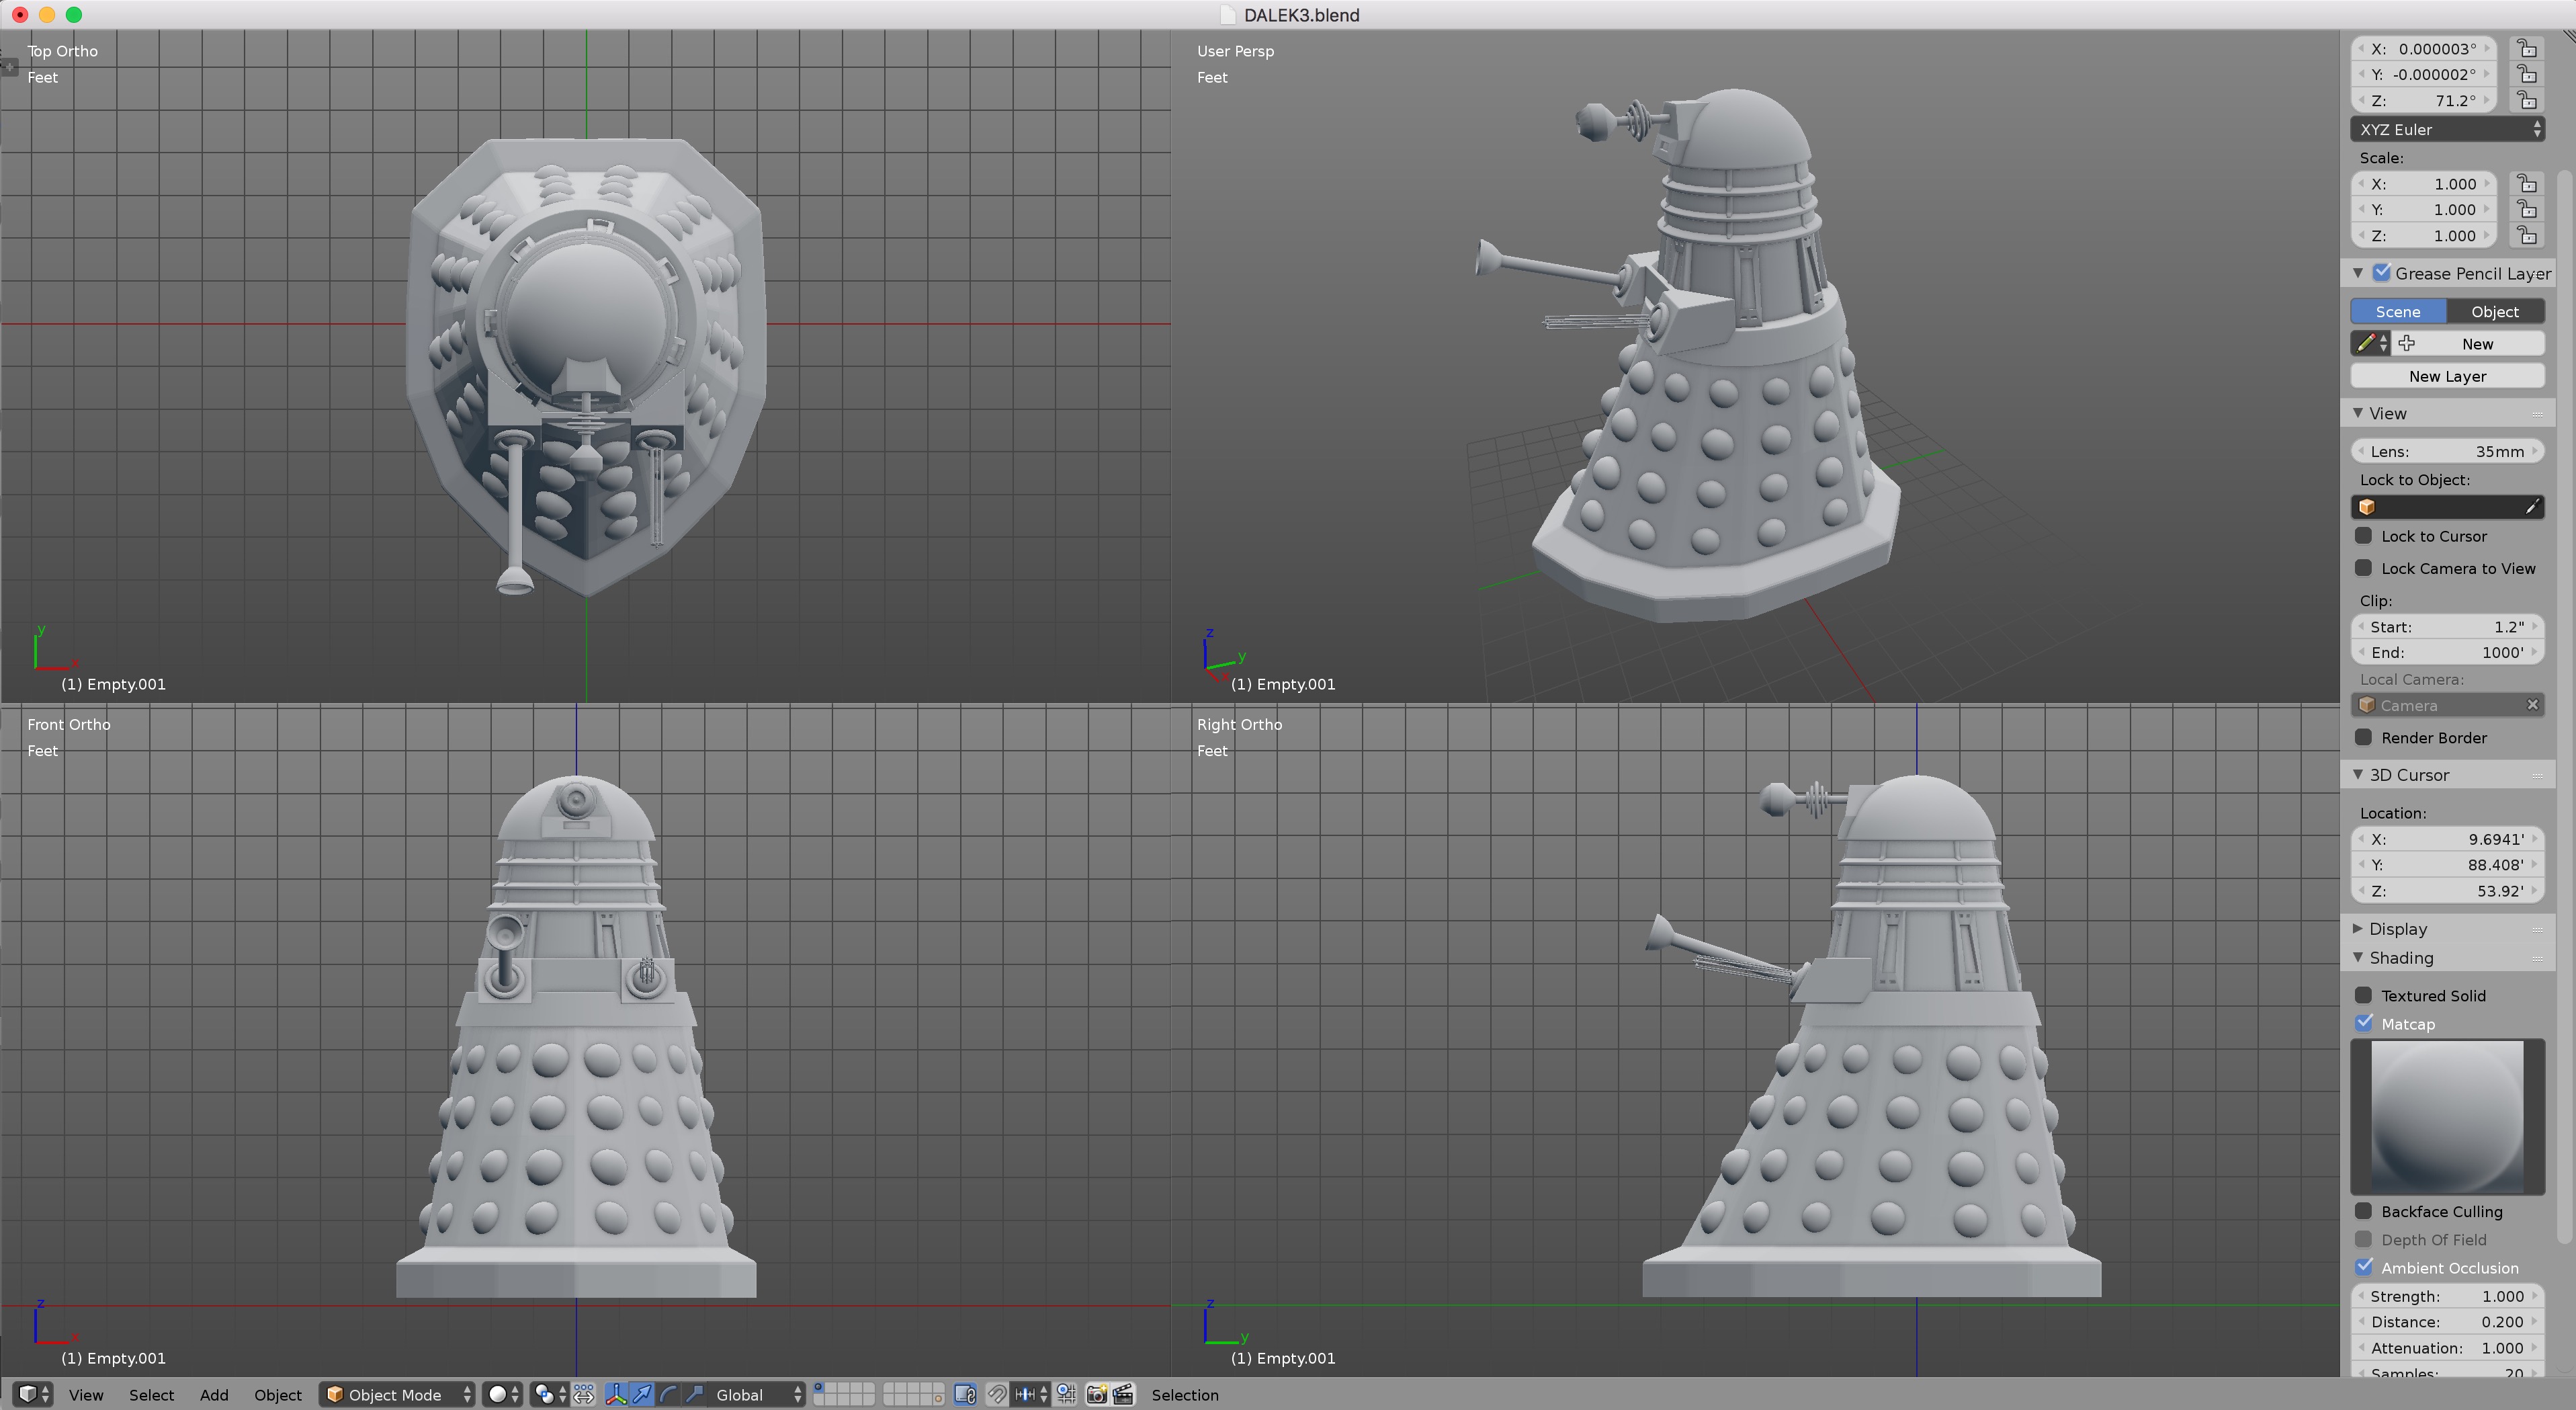This screenshot has width=2576, height=1410.
Task: Enable Lock Camera to View
Action: point(2364,568)
